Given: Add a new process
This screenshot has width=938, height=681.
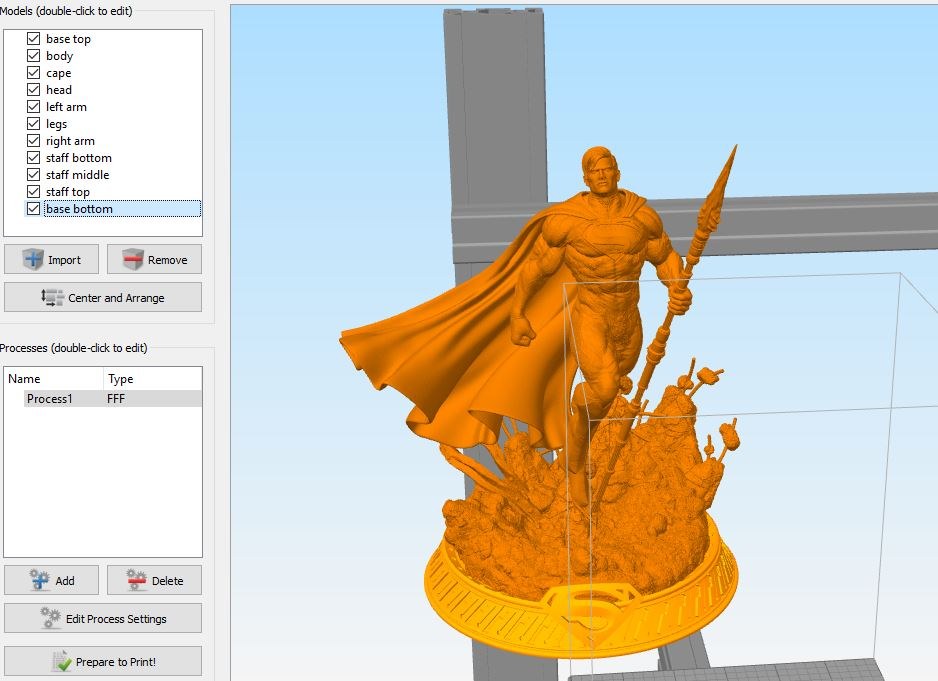Looking at the screenshot, I should pyautogui.click(x=51, y=580).
